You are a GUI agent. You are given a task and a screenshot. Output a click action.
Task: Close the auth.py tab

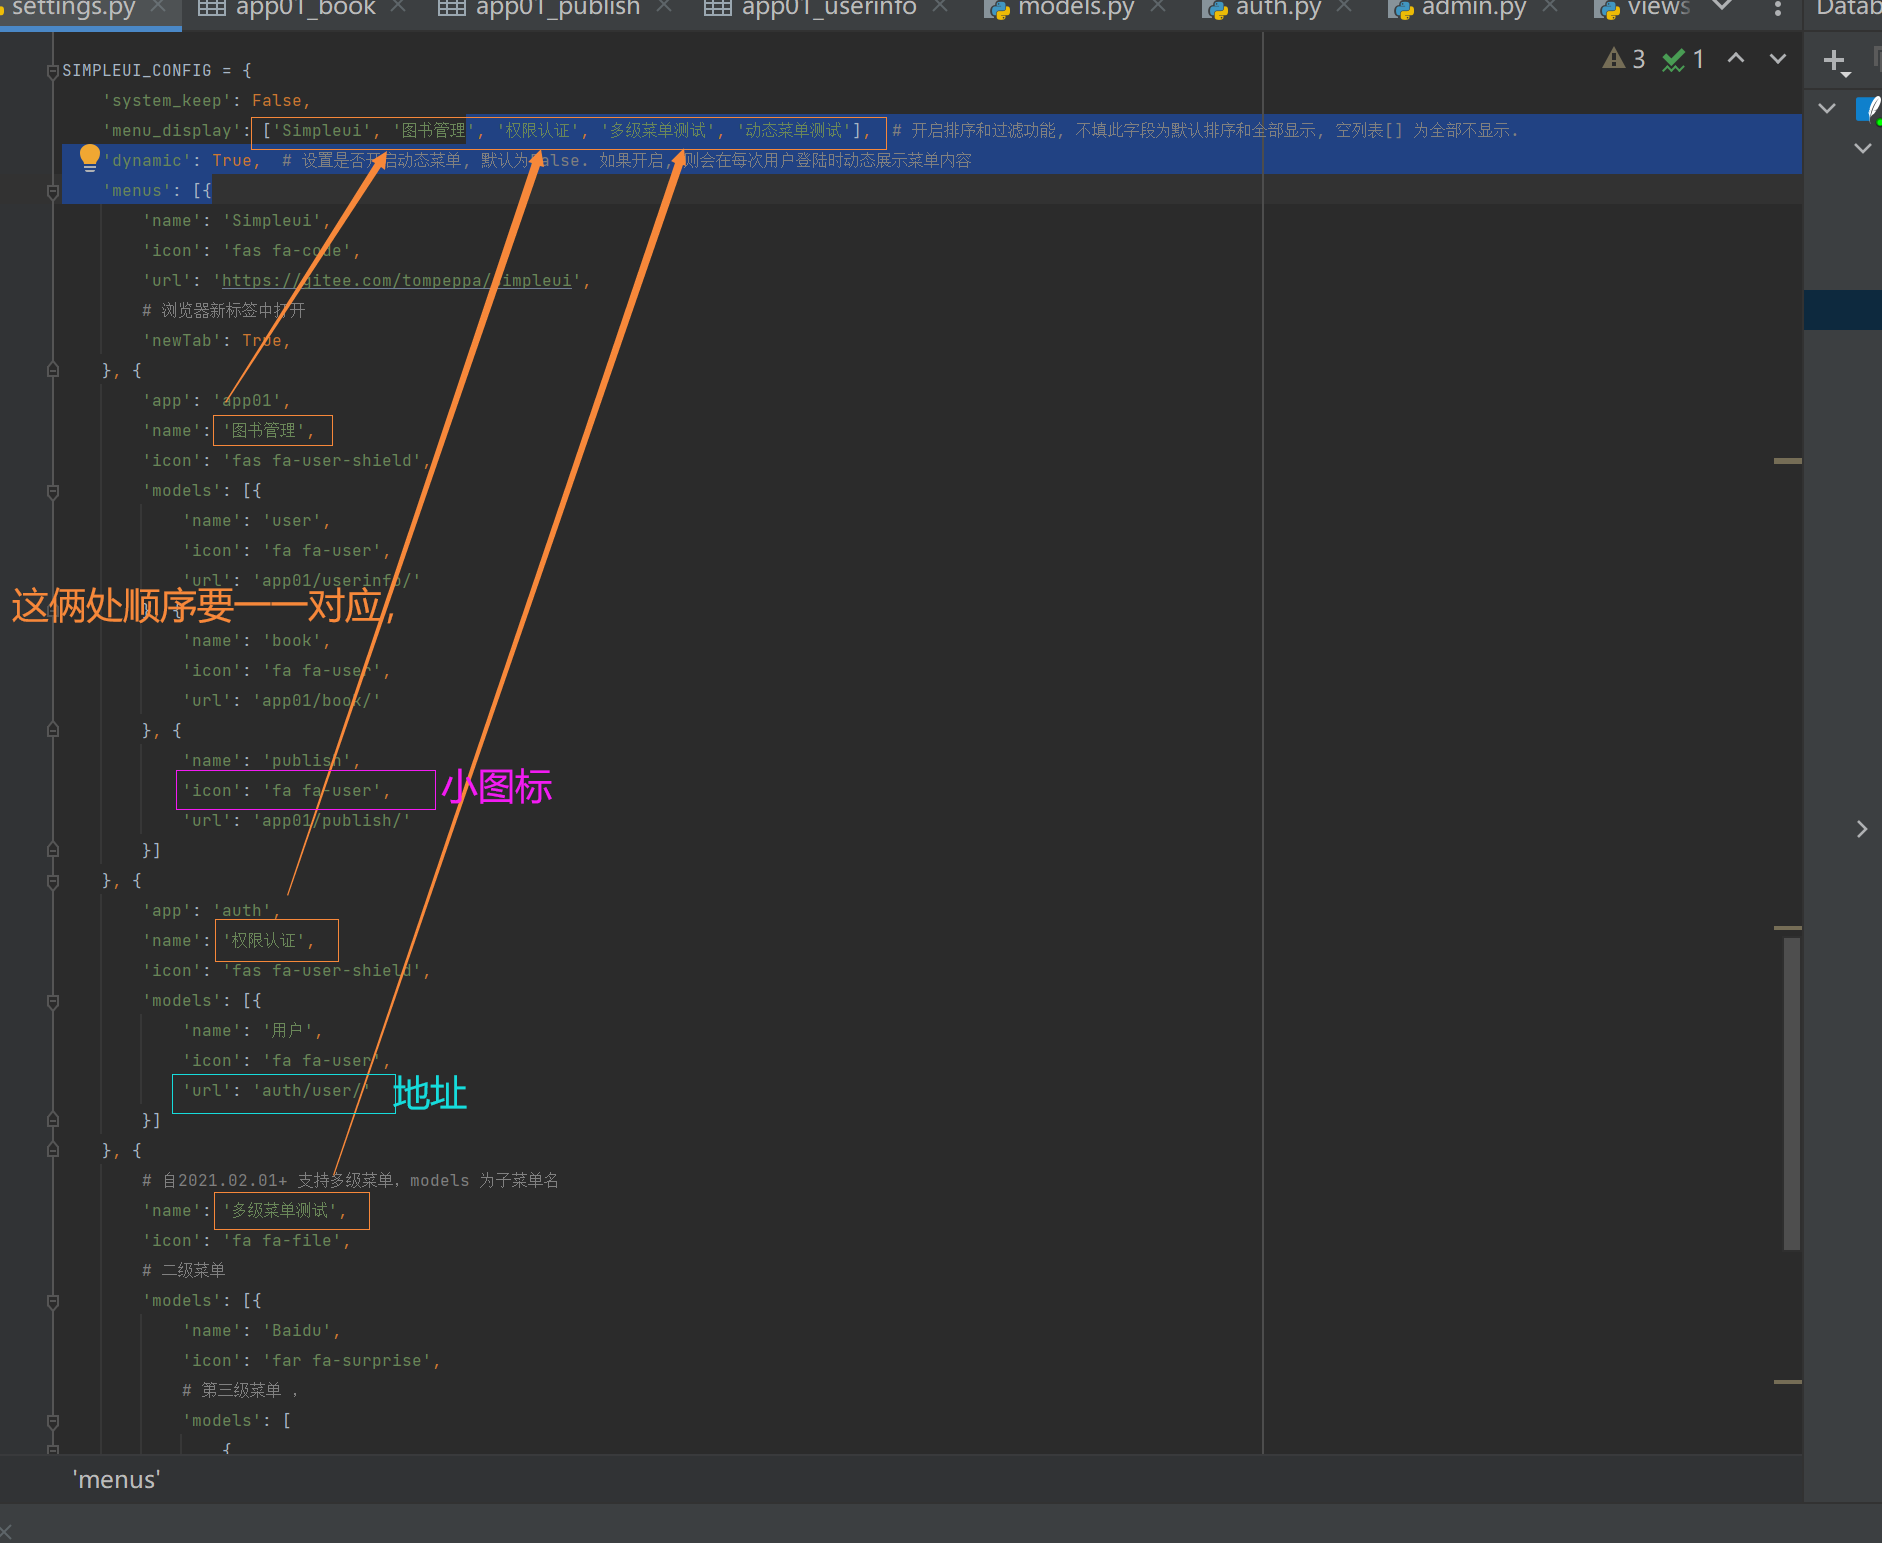(1344, 7)
